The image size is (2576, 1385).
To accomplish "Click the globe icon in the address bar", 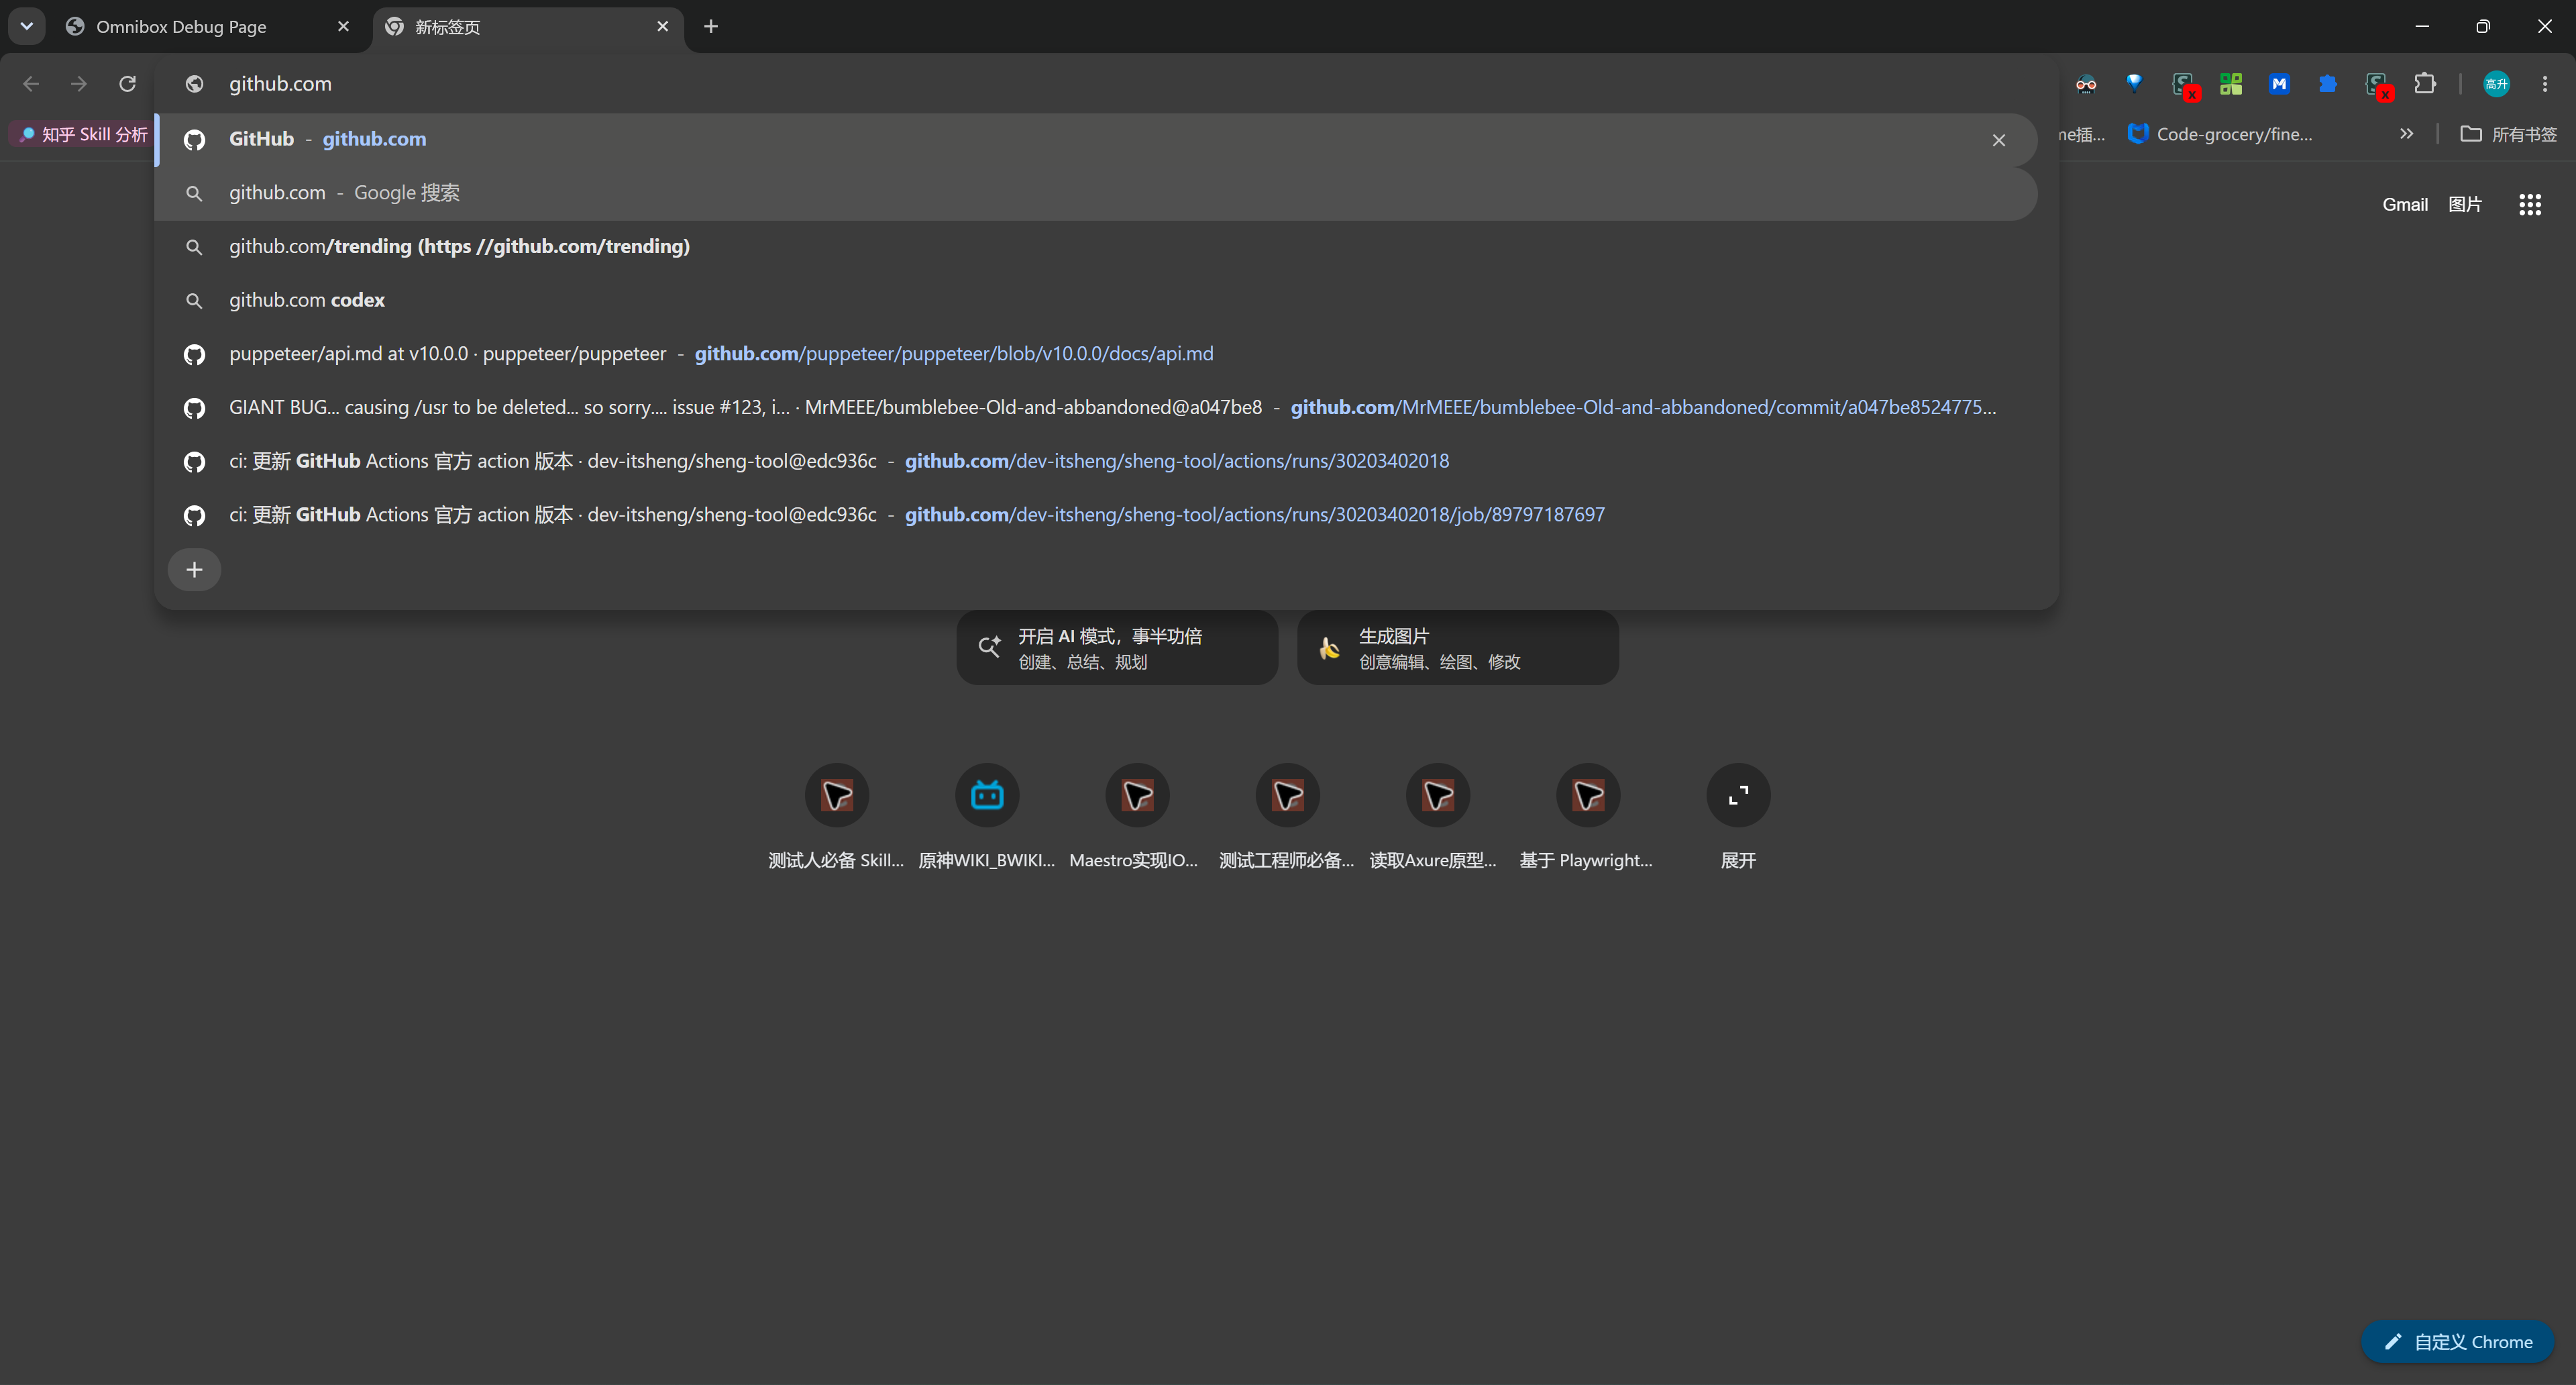I will [x=194, y=84].
